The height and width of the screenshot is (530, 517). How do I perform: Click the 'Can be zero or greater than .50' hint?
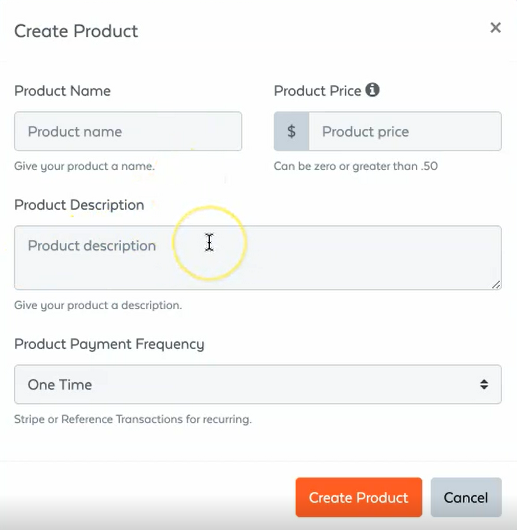pos(356,166)
